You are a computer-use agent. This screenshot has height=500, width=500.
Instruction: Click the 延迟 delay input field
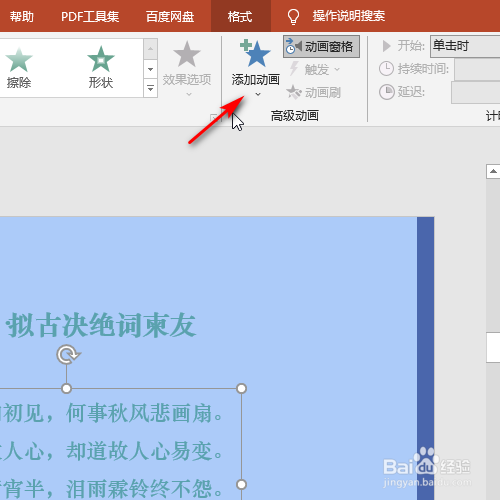[x=476, y=92]
